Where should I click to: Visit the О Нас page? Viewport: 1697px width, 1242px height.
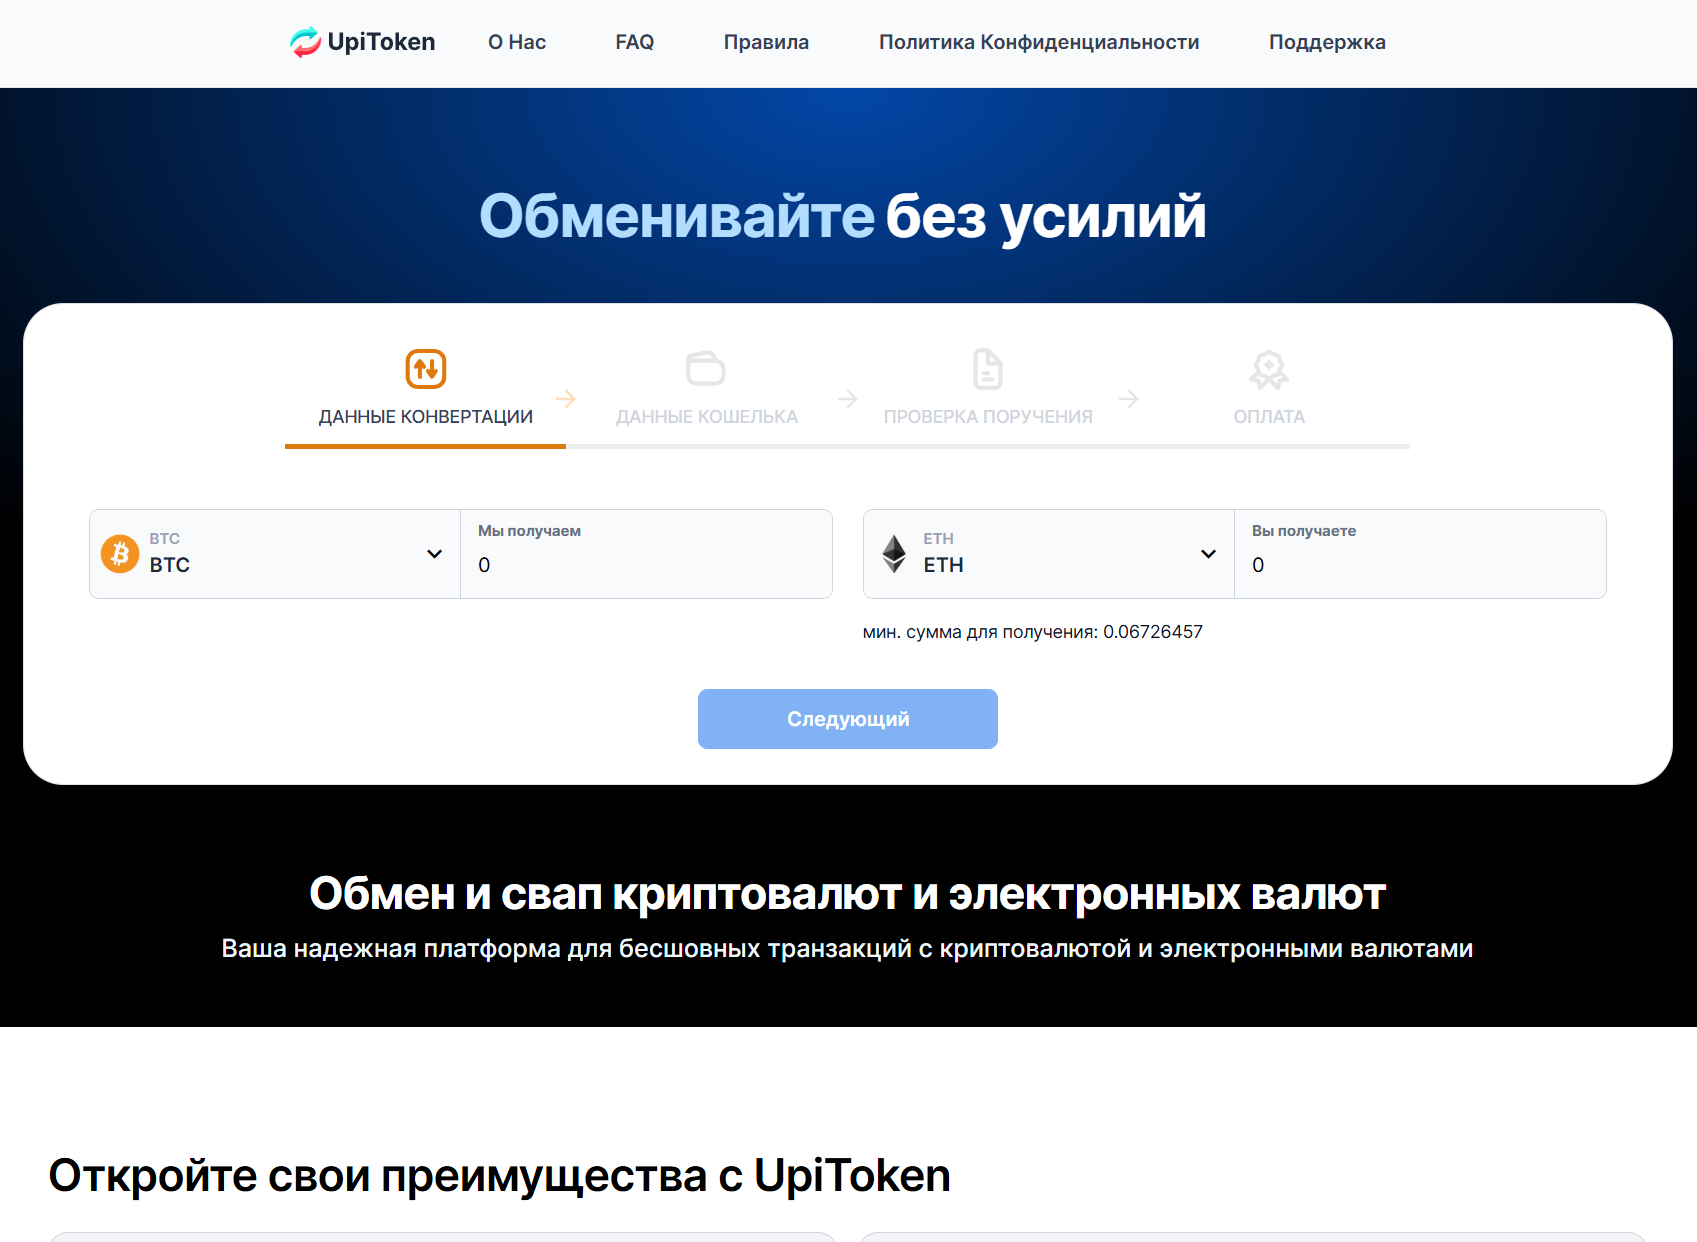coord(516,42)
